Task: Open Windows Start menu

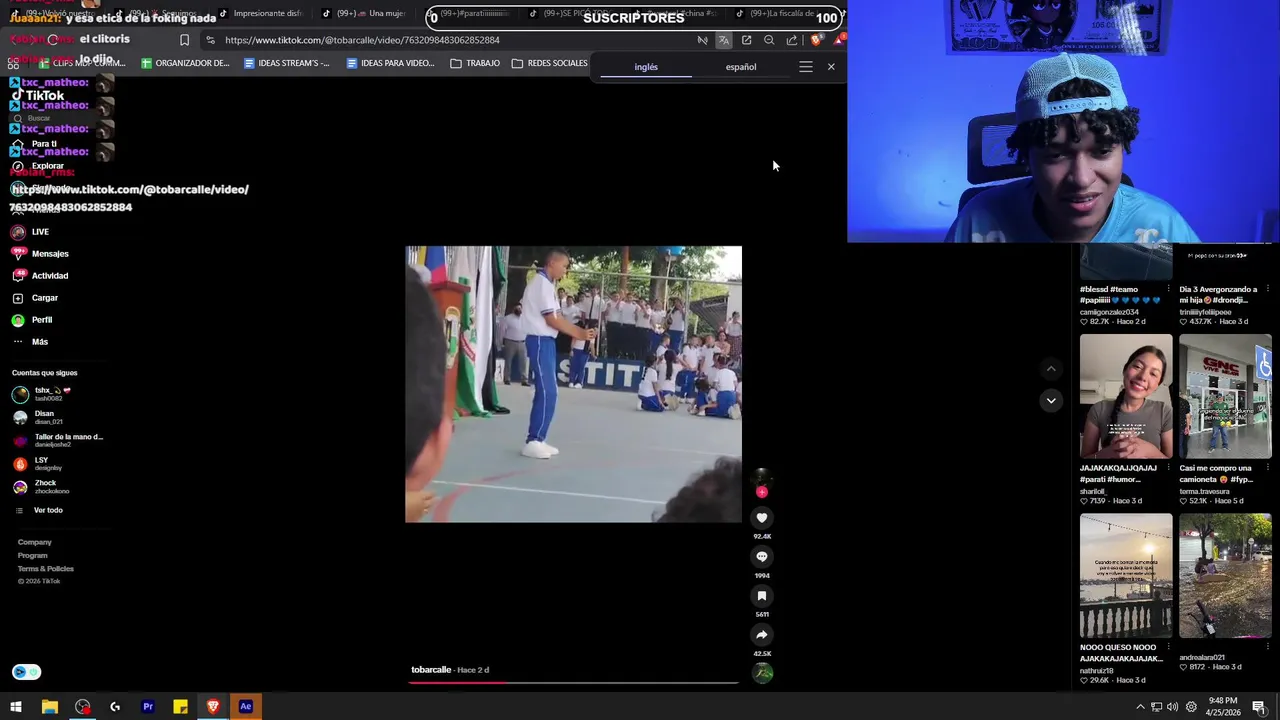Action: [16, 707]
